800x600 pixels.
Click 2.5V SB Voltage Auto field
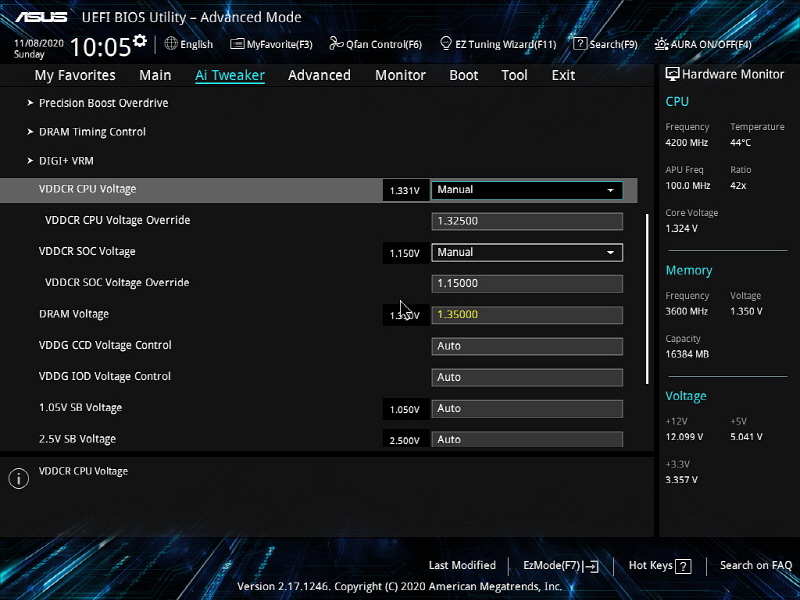527,439
